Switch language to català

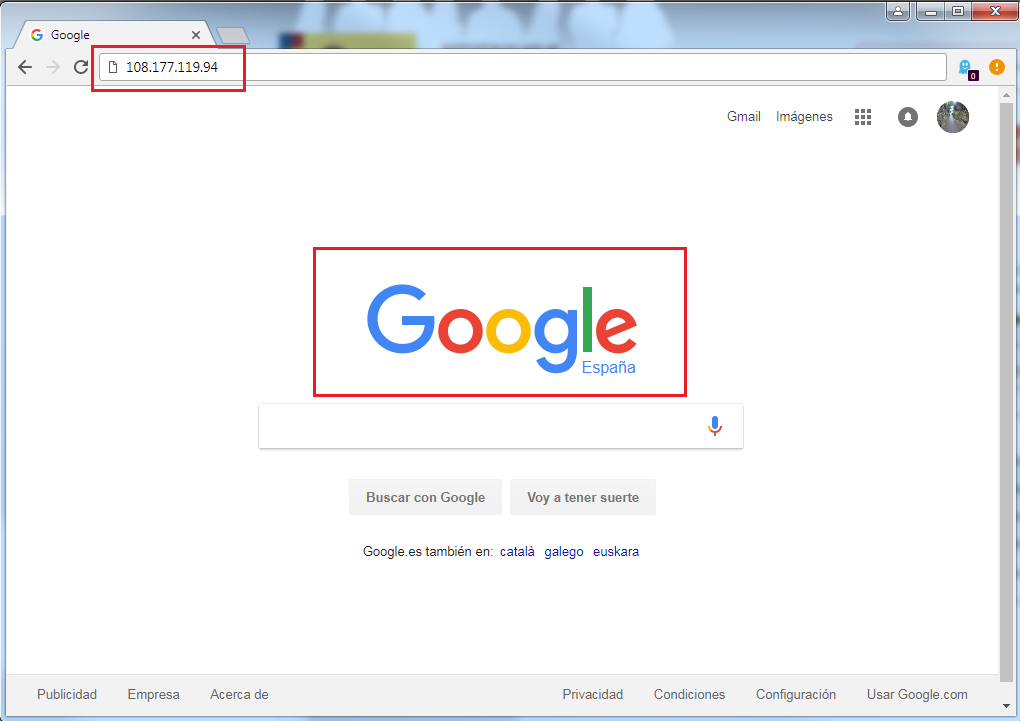click(517, 552)
